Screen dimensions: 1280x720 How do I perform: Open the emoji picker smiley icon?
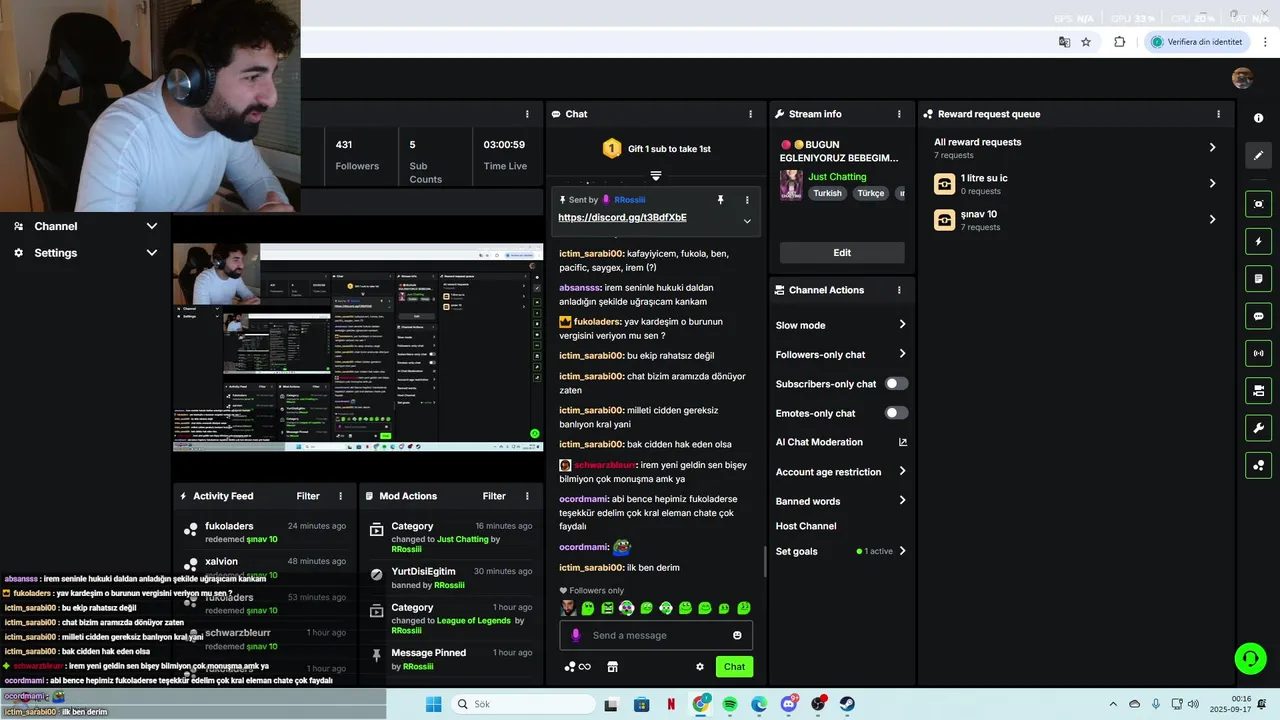coord(737,635)
